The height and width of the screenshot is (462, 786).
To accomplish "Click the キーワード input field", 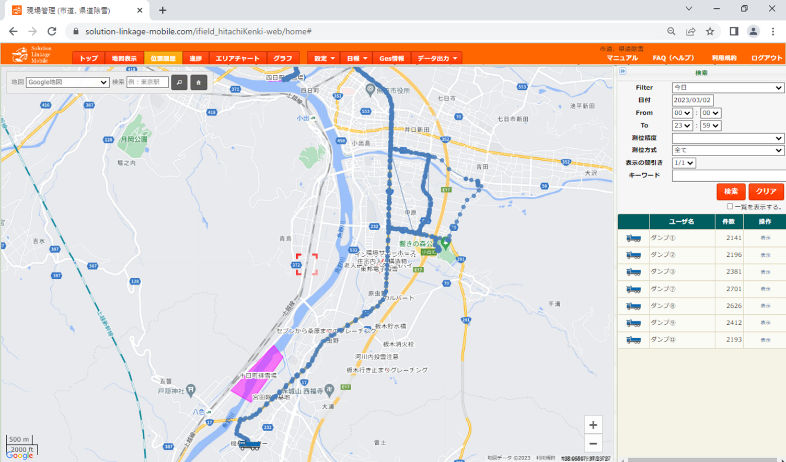I will (729, 175).
